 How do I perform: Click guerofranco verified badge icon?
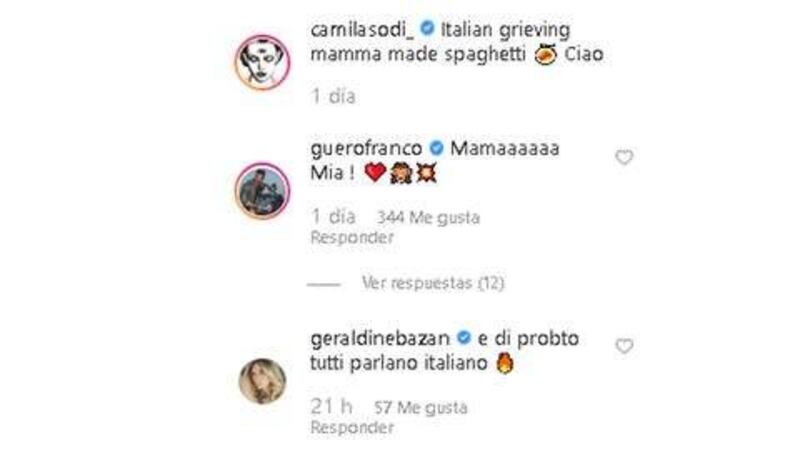click(436, 148)
